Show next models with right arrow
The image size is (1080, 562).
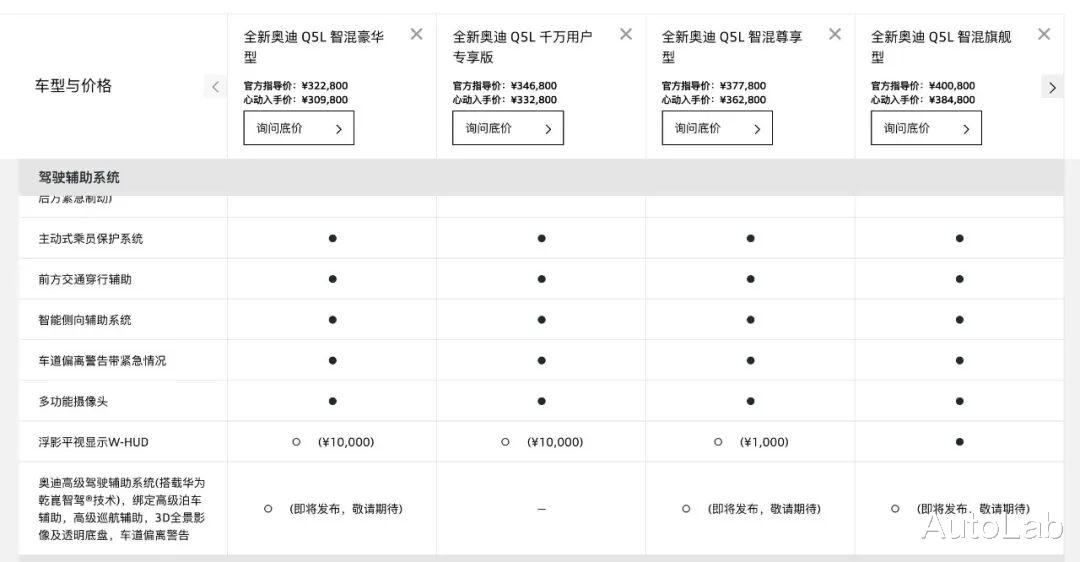(1052, 87)
